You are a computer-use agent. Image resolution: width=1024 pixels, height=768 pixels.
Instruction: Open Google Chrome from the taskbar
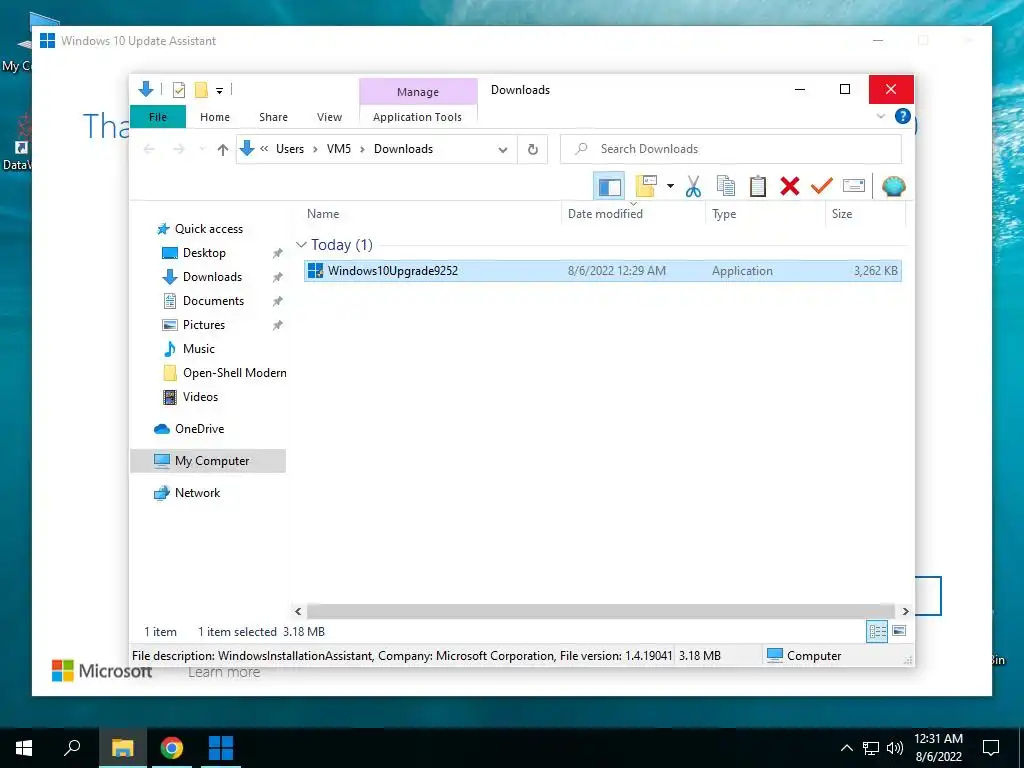pyautogui.click(x=172, y=748)
